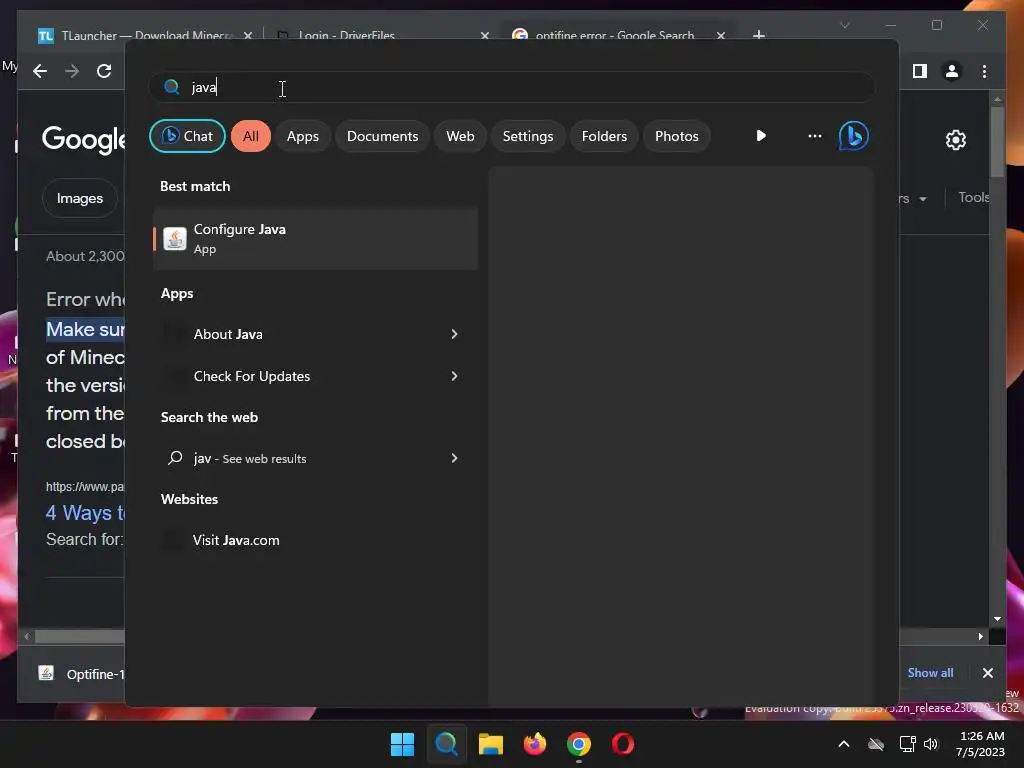Open a new Chrome tab

758,35
